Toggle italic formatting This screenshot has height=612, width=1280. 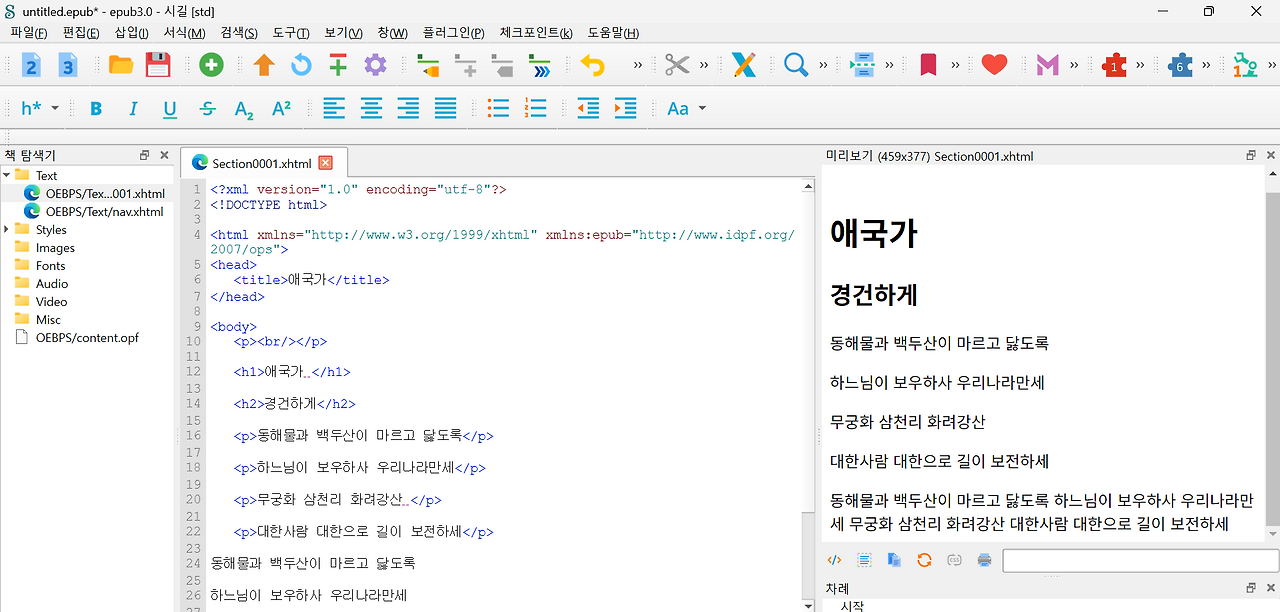tap(133, 108)
